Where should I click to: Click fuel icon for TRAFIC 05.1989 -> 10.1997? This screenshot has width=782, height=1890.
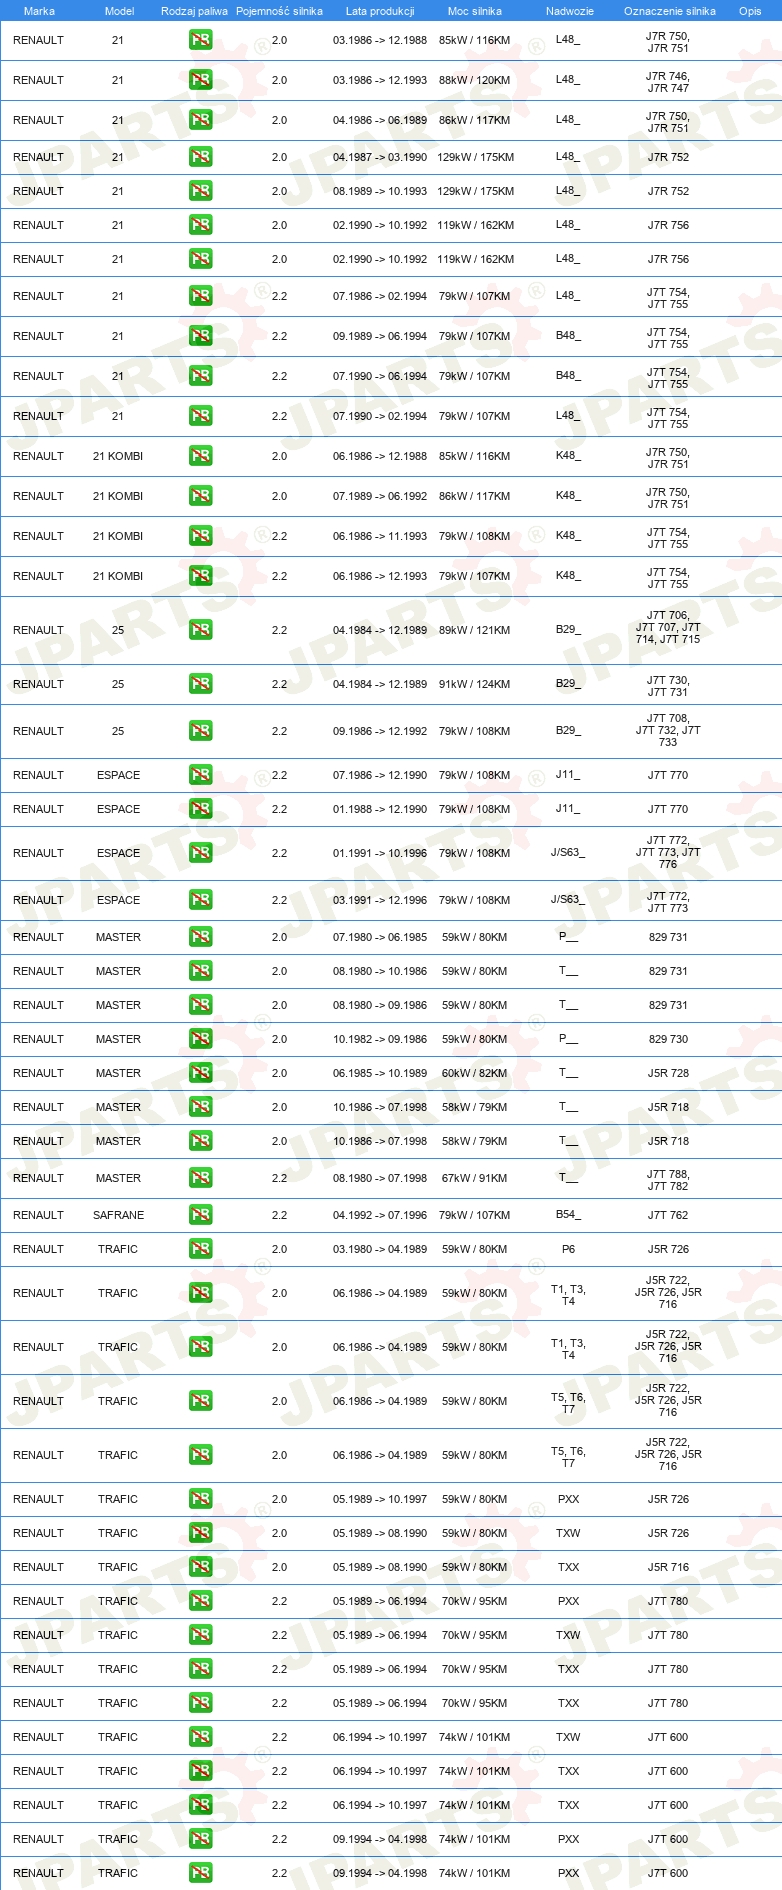point(201,1499)
